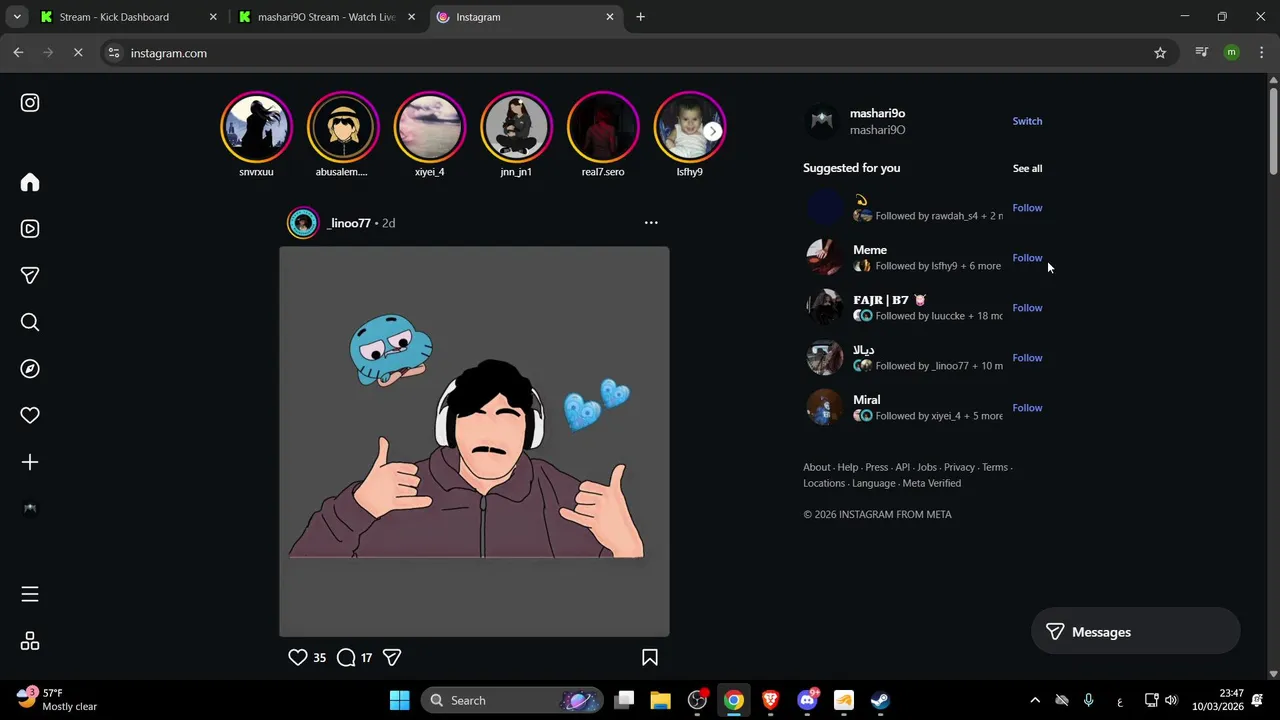The image size is (1280, 720).
Task: Open Discord from taskbar
Action: (x=807, y=700)
